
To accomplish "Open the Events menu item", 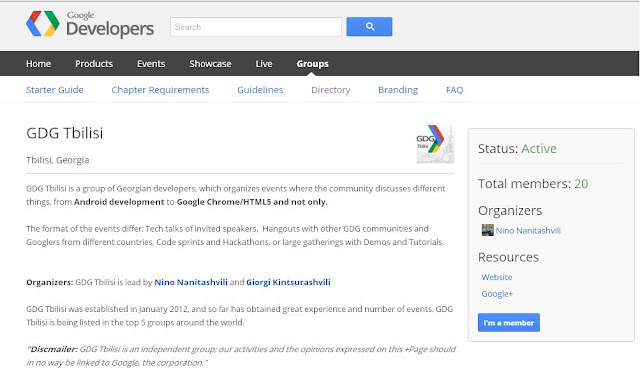I will pyautogui.click(x=151, y=64).
